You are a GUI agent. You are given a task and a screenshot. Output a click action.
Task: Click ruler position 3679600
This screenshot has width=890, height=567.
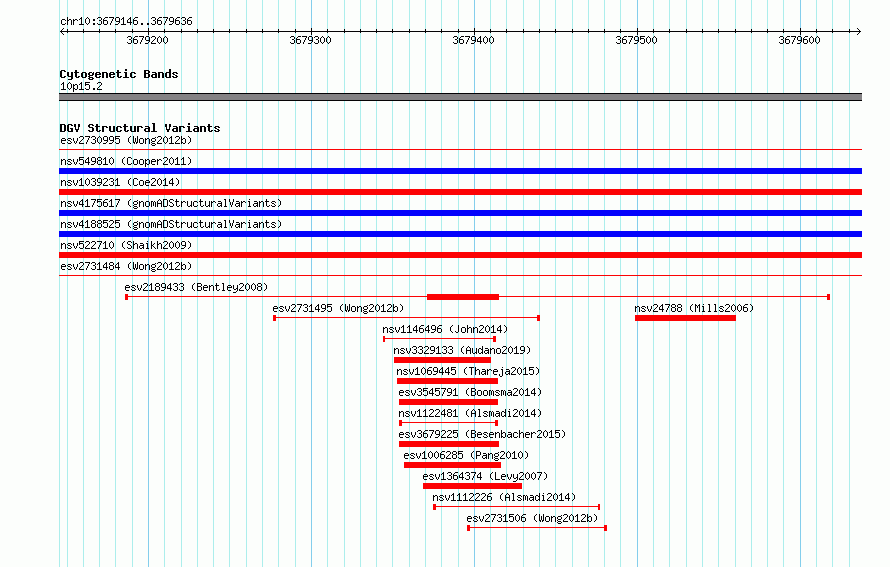click(x=799, y=40)
